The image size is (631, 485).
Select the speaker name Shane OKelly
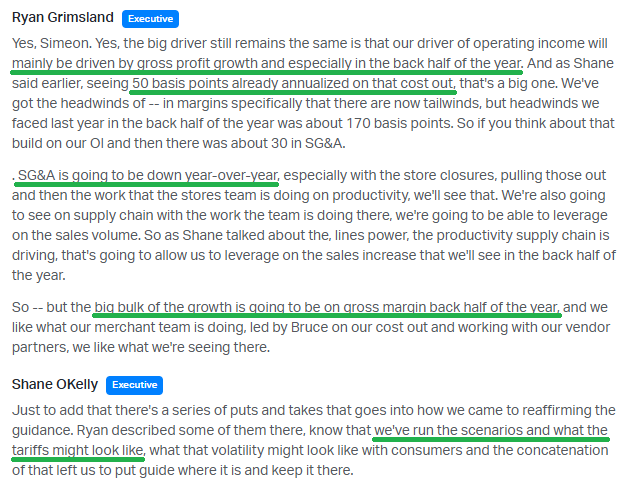[55, 384]
